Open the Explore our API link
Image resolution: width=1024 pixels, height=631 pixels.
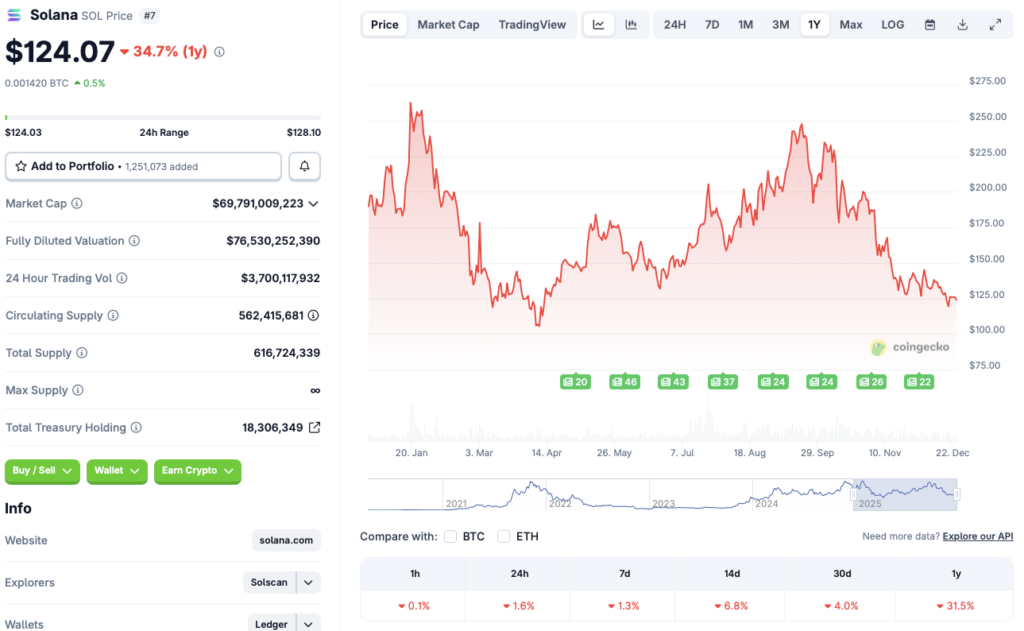click(x=977, y=536)
